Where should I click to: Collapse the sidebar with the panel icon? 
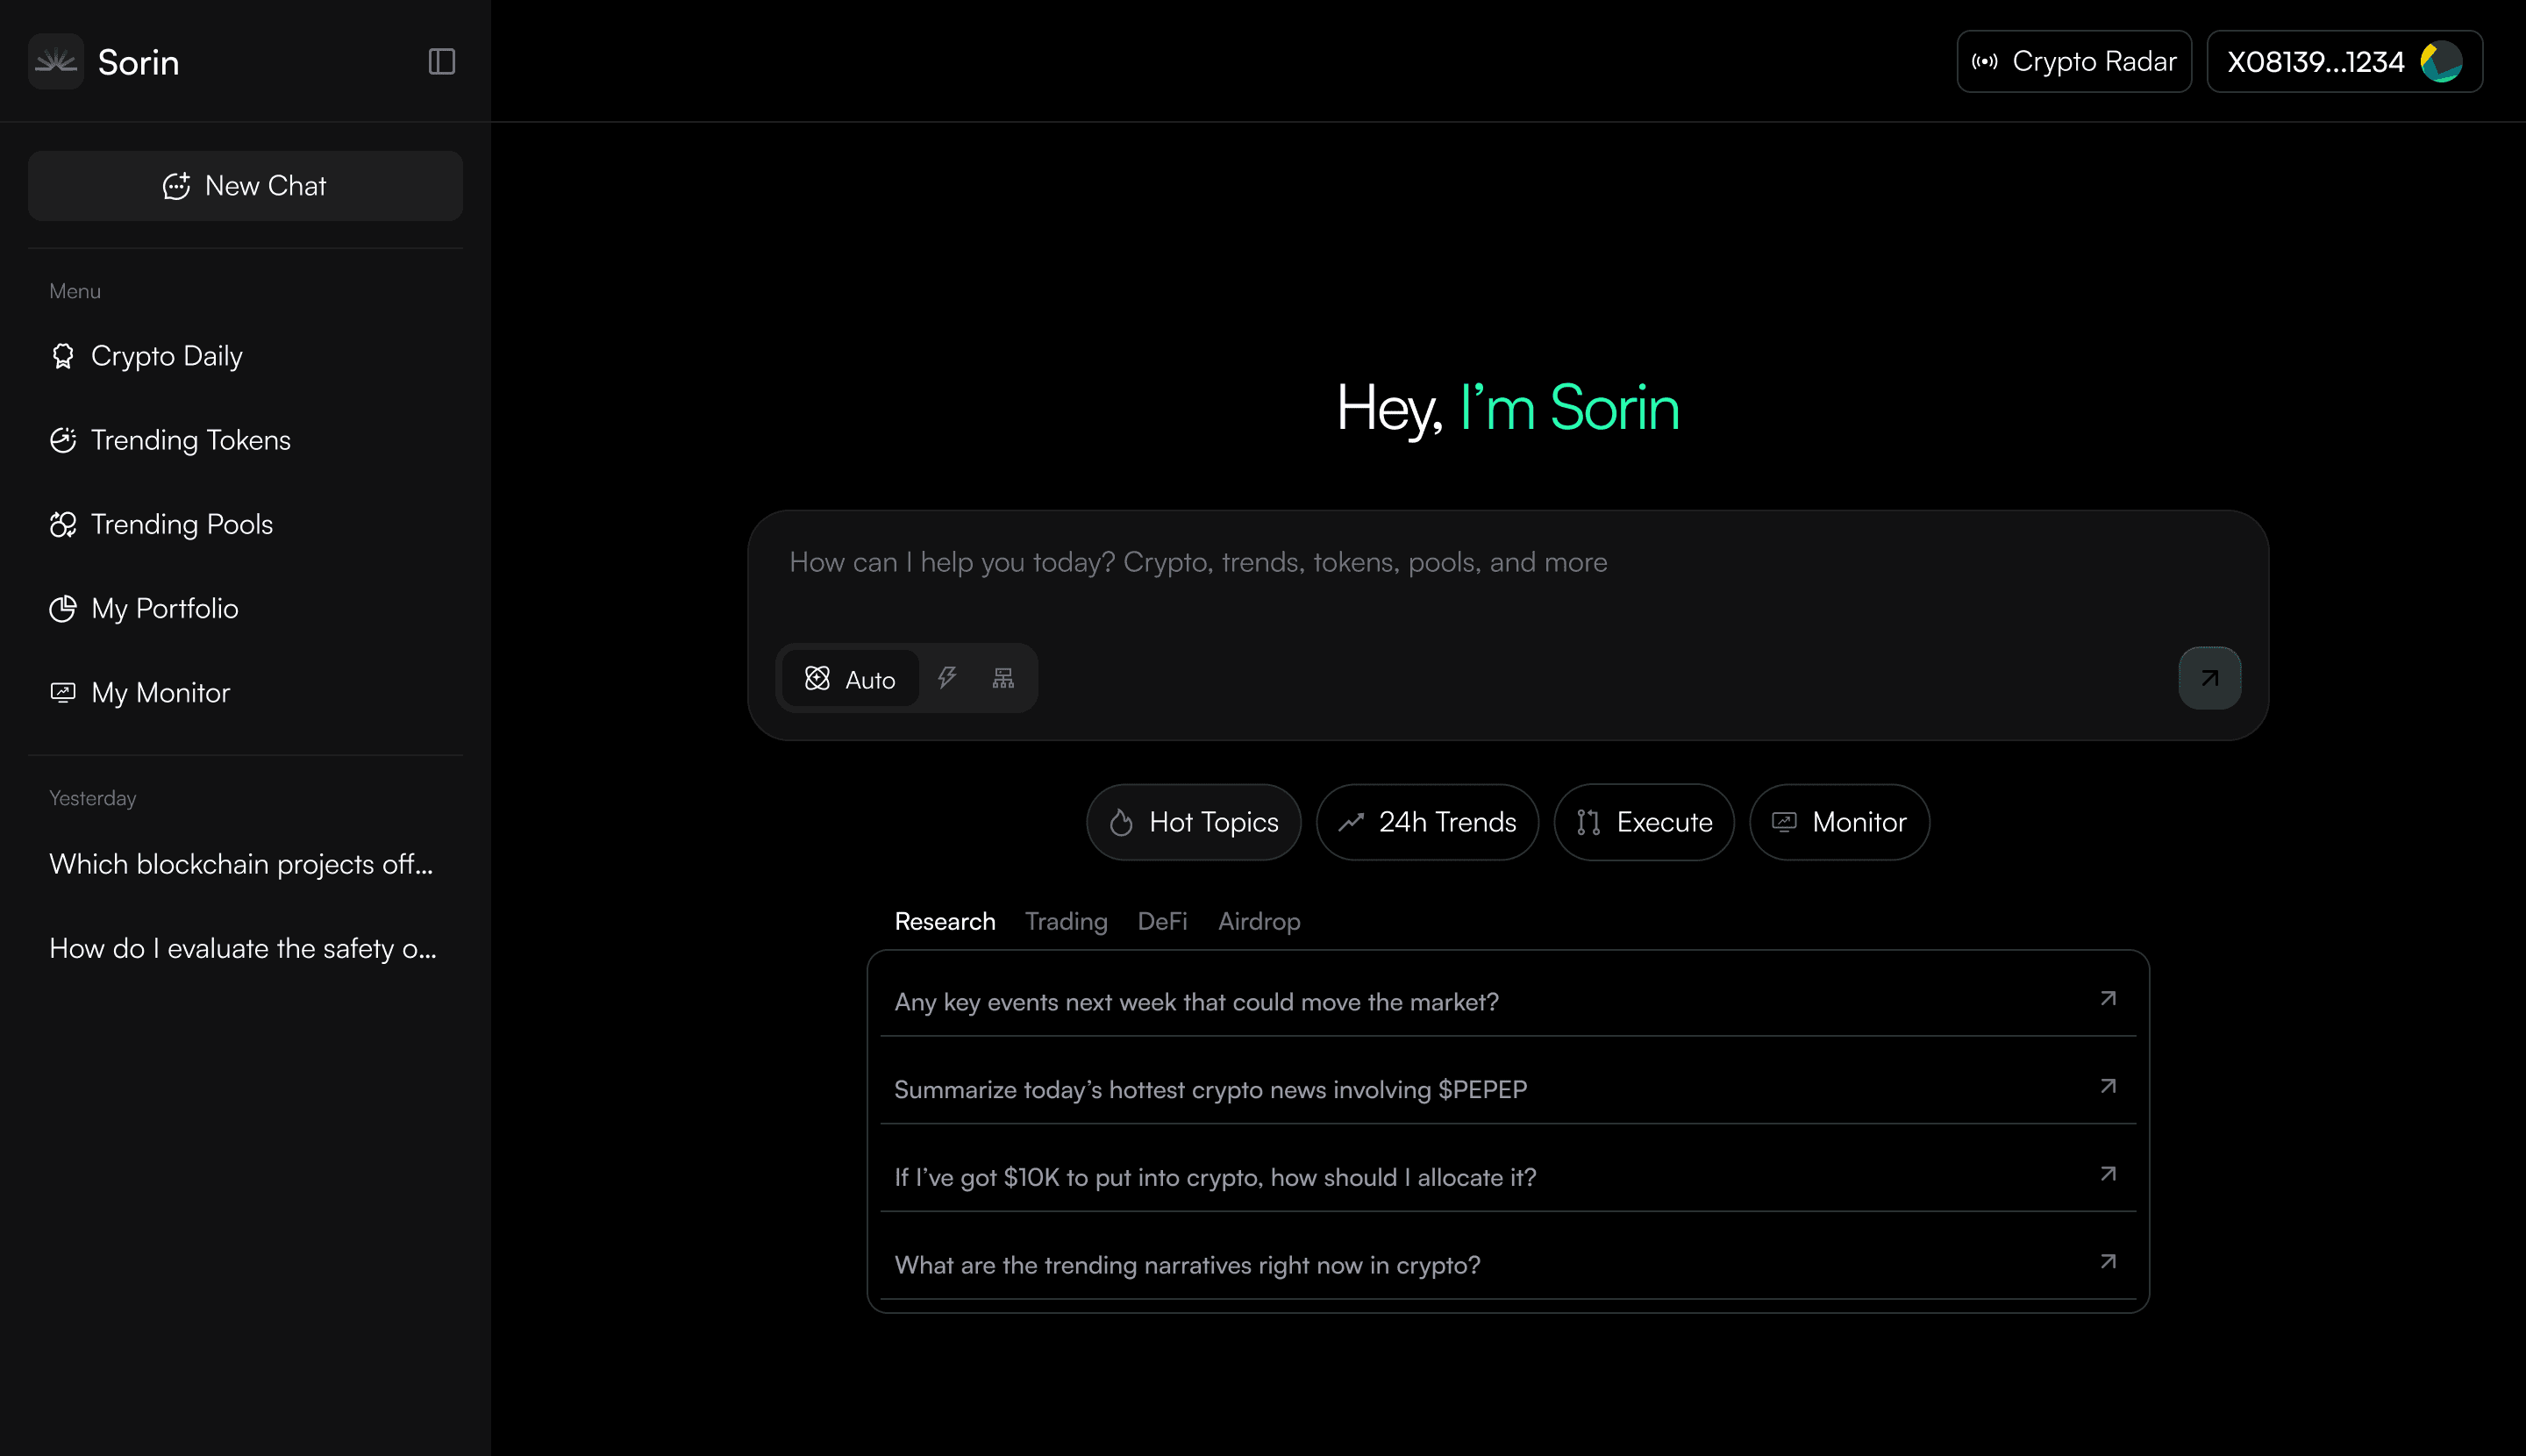tap(441, 62)
